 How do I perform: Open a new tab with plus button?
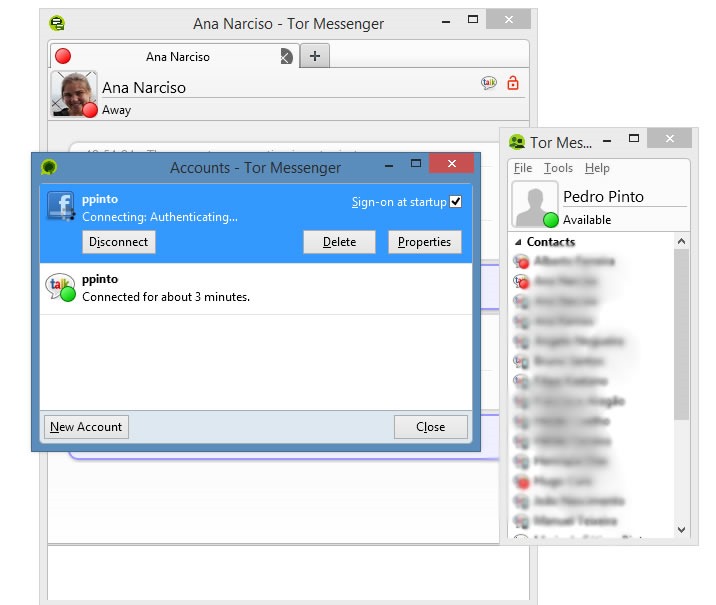click(314, 56)
